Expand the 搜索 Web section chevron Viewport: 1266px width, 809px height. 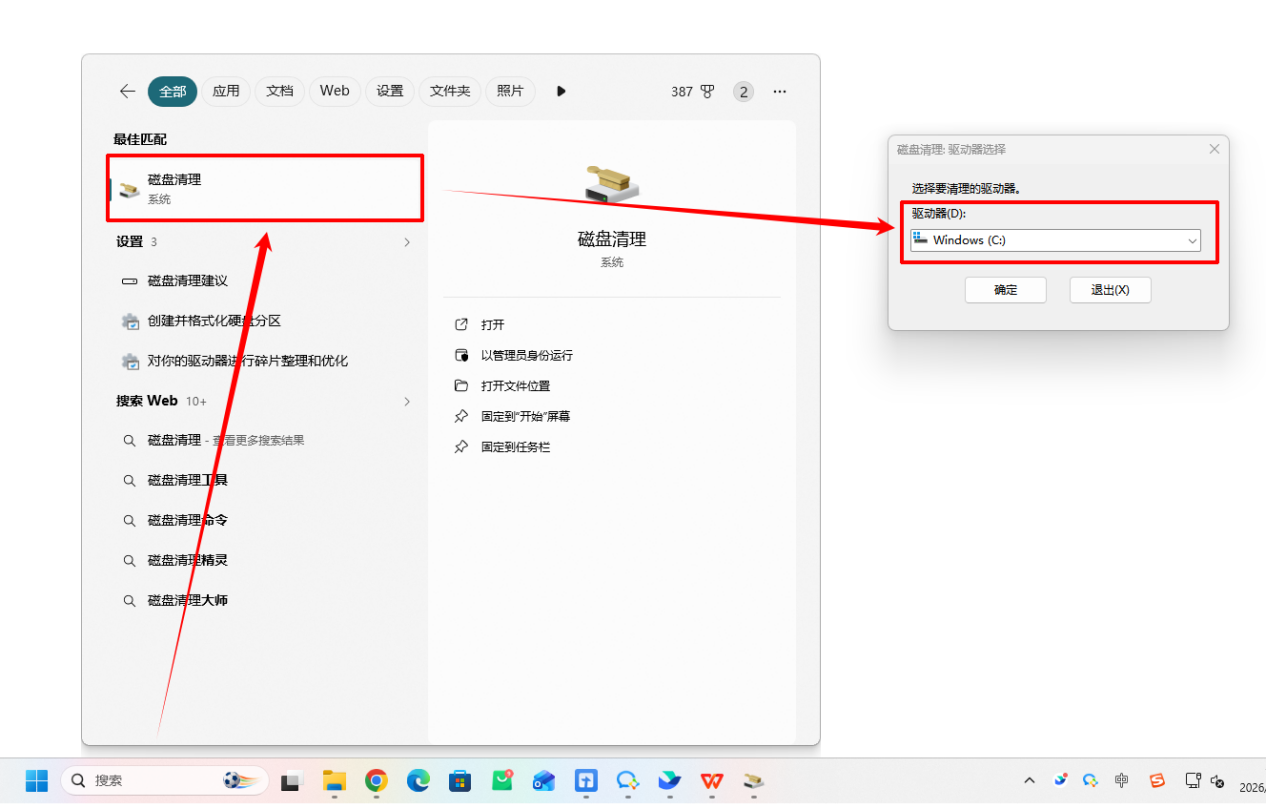tap(407, 401)
